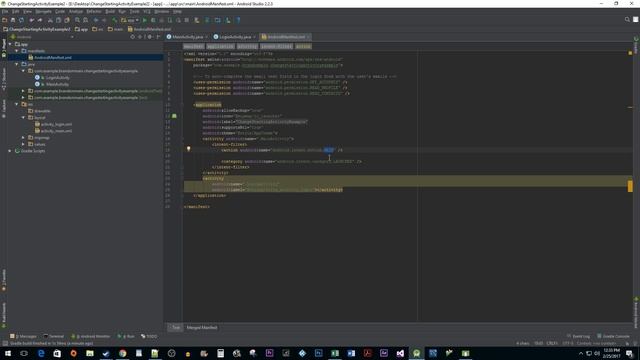
Task: Select LoginActivity in the project tree
Action: (x=58, y=78)
